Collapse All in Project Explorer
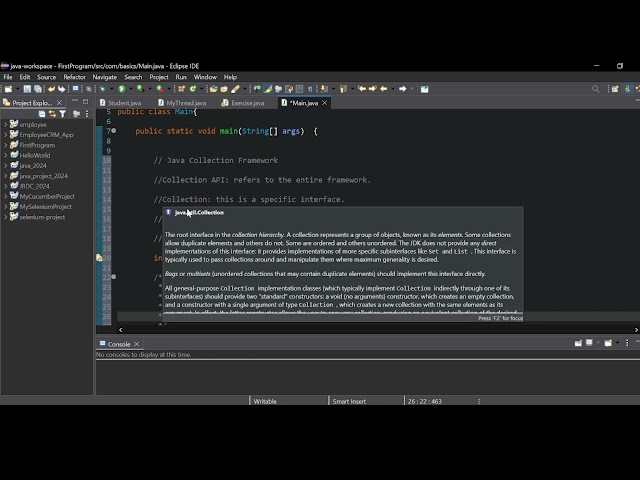This screenshot has height=480, width=640. tap(42, 114)
